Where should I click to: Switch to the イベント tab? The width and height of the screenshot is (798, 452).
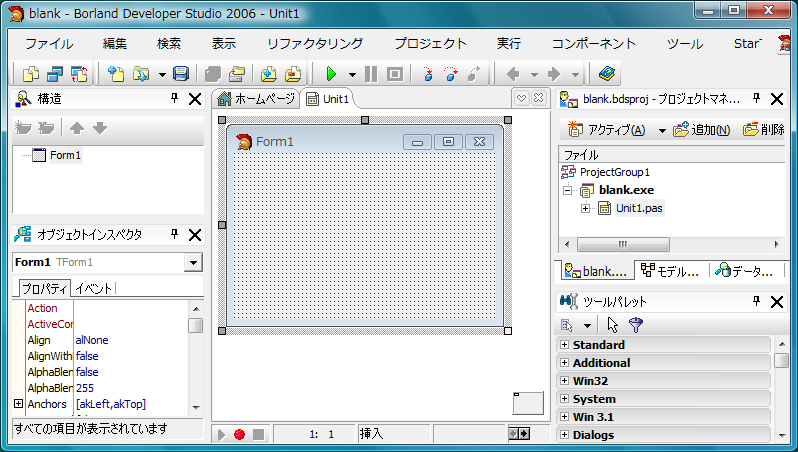[94, 289]
